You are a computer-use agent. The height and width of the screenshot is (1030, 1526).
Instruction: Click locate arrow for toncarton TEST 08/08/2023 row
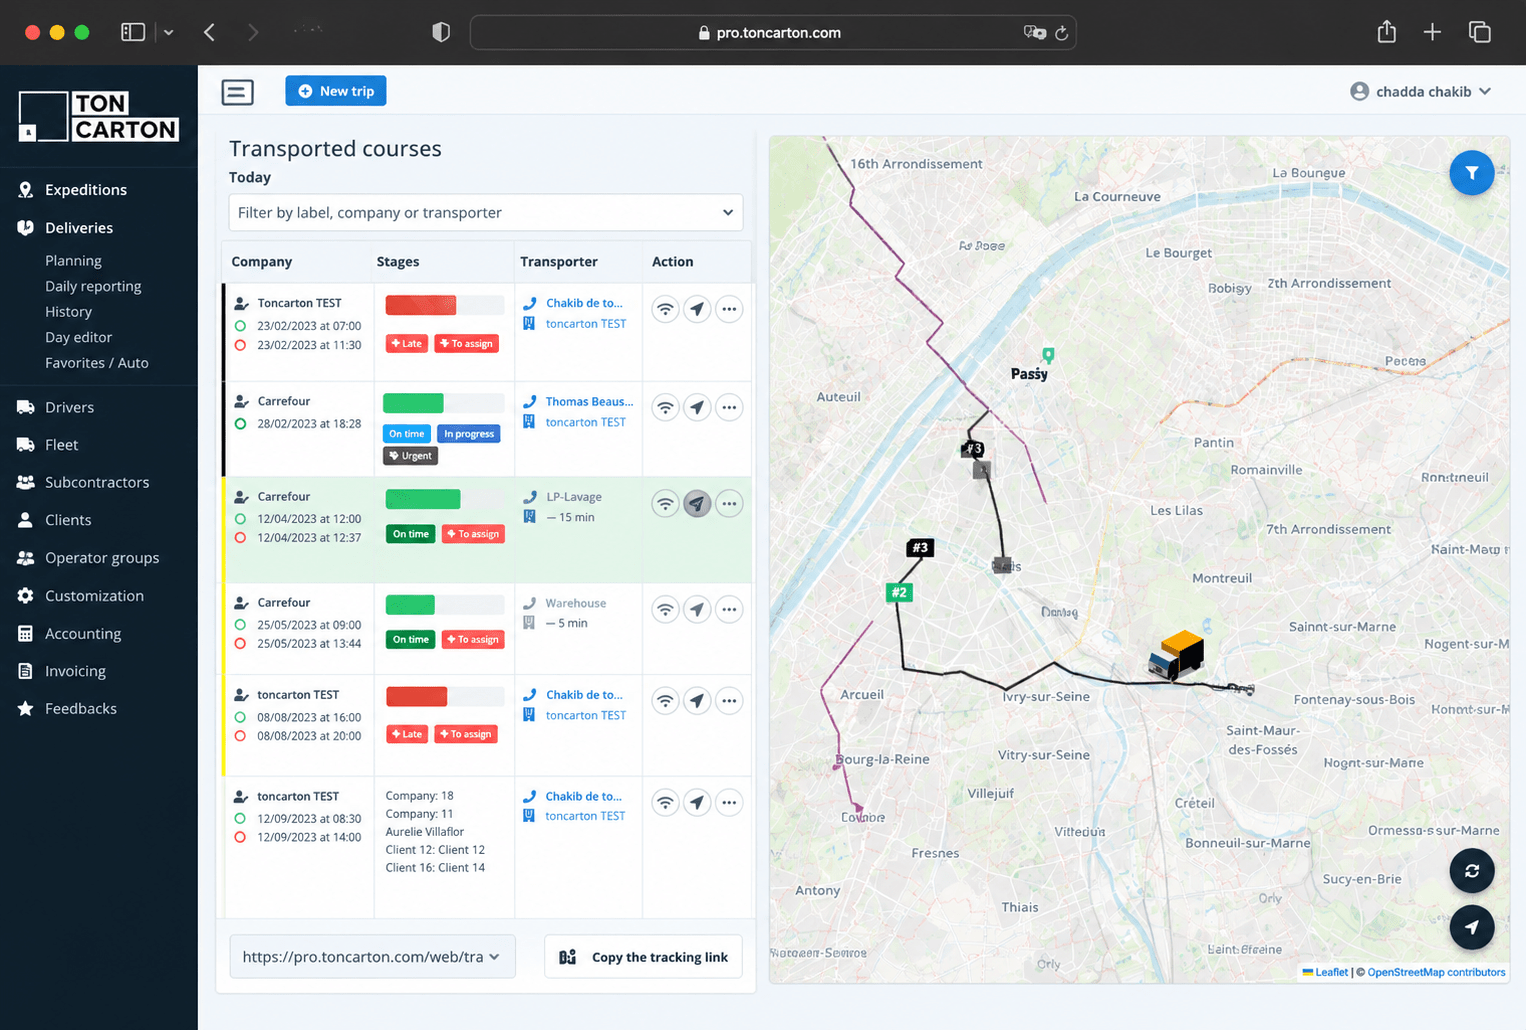[697, 701]
